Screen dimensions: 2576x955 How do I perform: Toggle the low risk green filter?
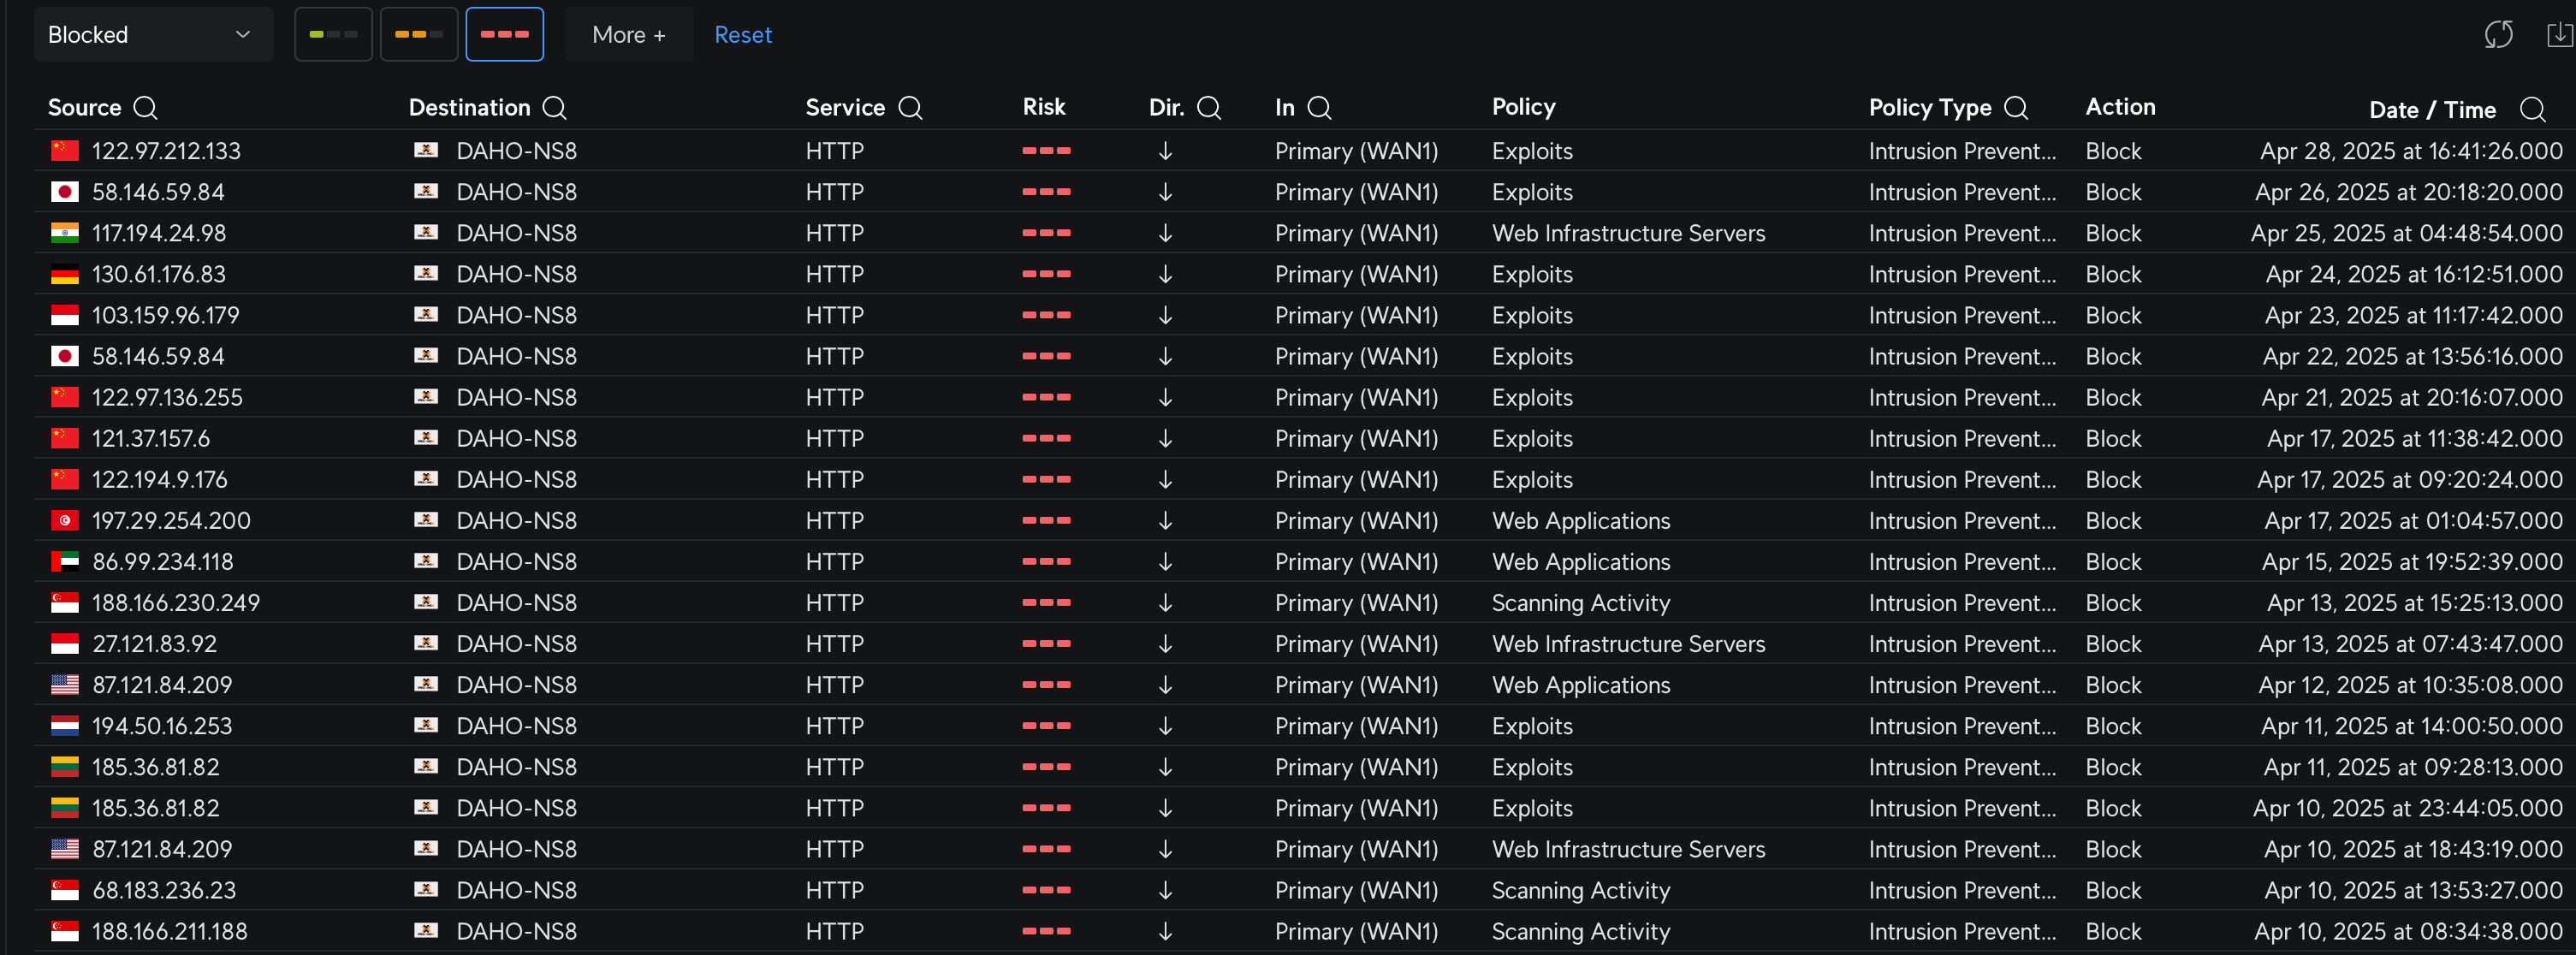[x=333, y=34]
